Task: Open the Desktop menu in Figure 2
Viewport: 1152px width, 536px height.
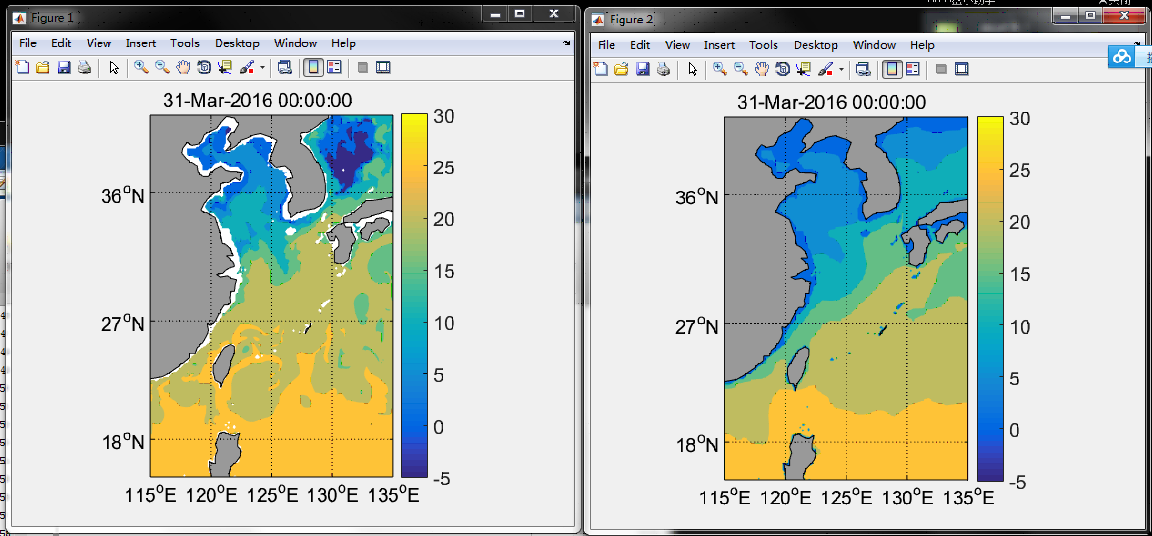Action: point(815,45)
